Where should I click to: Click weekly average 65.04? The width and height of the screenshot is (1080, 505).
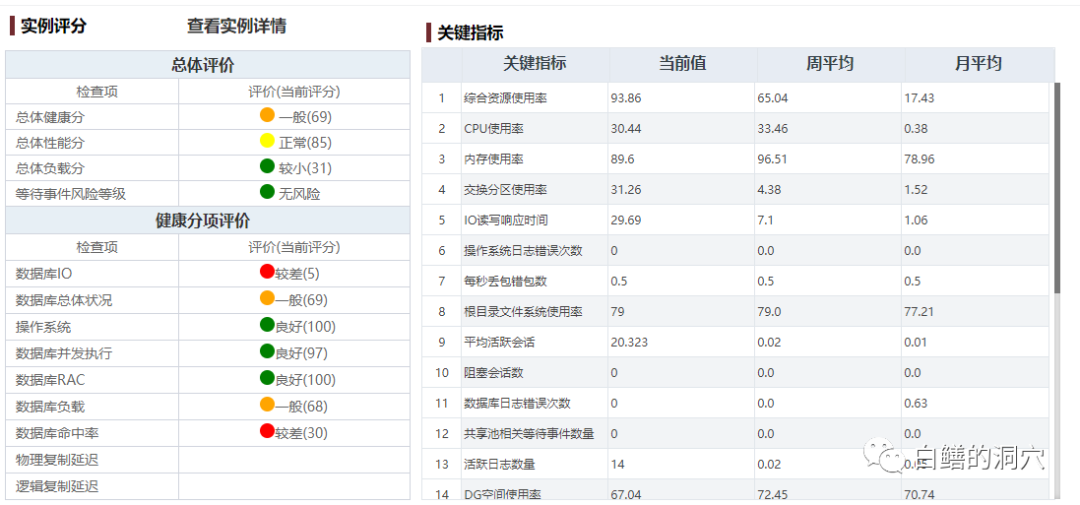coord(772,99)
